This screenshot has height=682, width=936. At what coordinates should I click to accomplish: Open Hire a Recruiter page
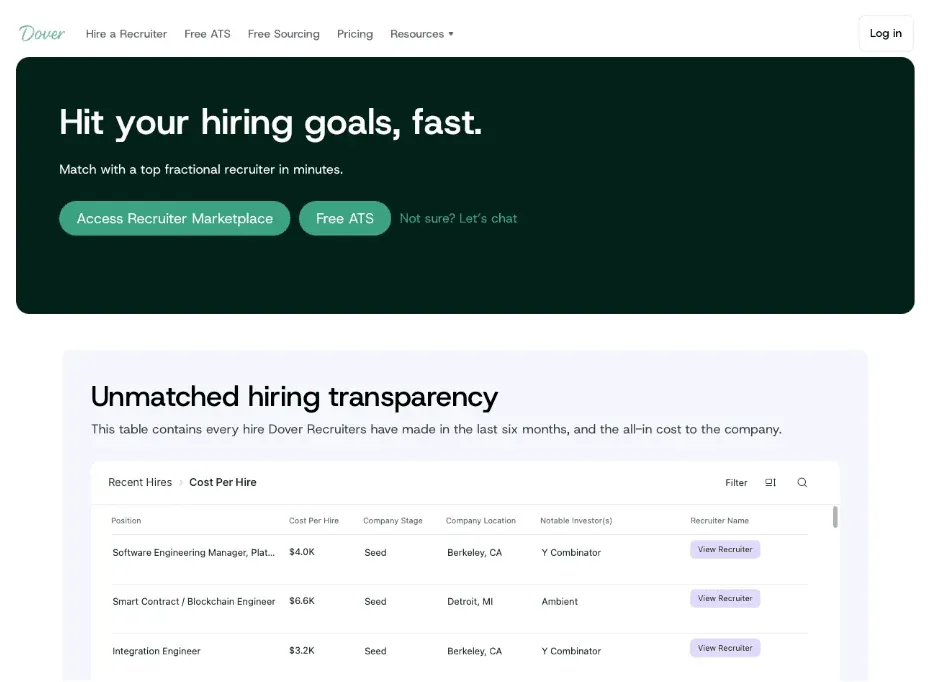pyautogui.click(x=126, y=34)
